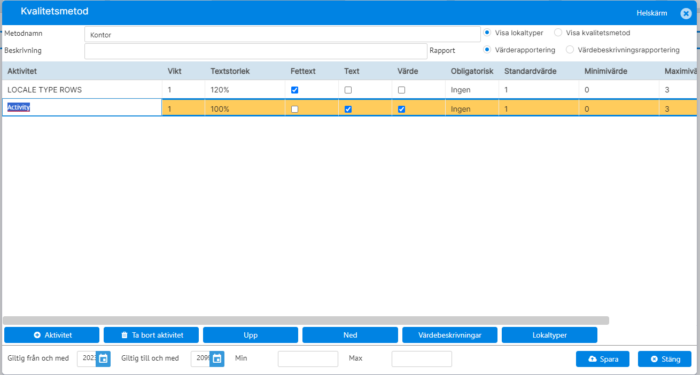Select Visa lokaltyper radio button
This screenshot has height=375, width=700.
(x=487, y=33)
